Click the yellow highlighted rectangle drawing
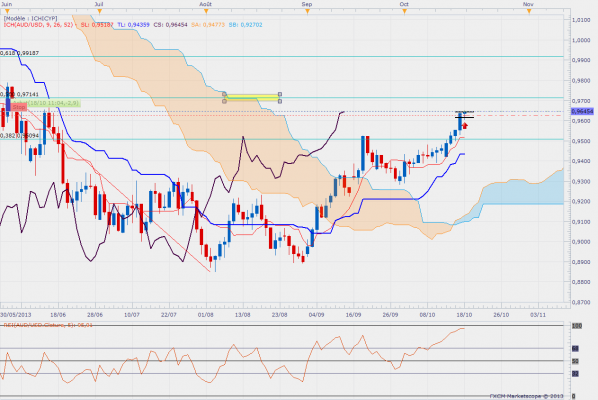Image resolution: width=598 pixels, height=400 pixels. click(x=252, y=98)
